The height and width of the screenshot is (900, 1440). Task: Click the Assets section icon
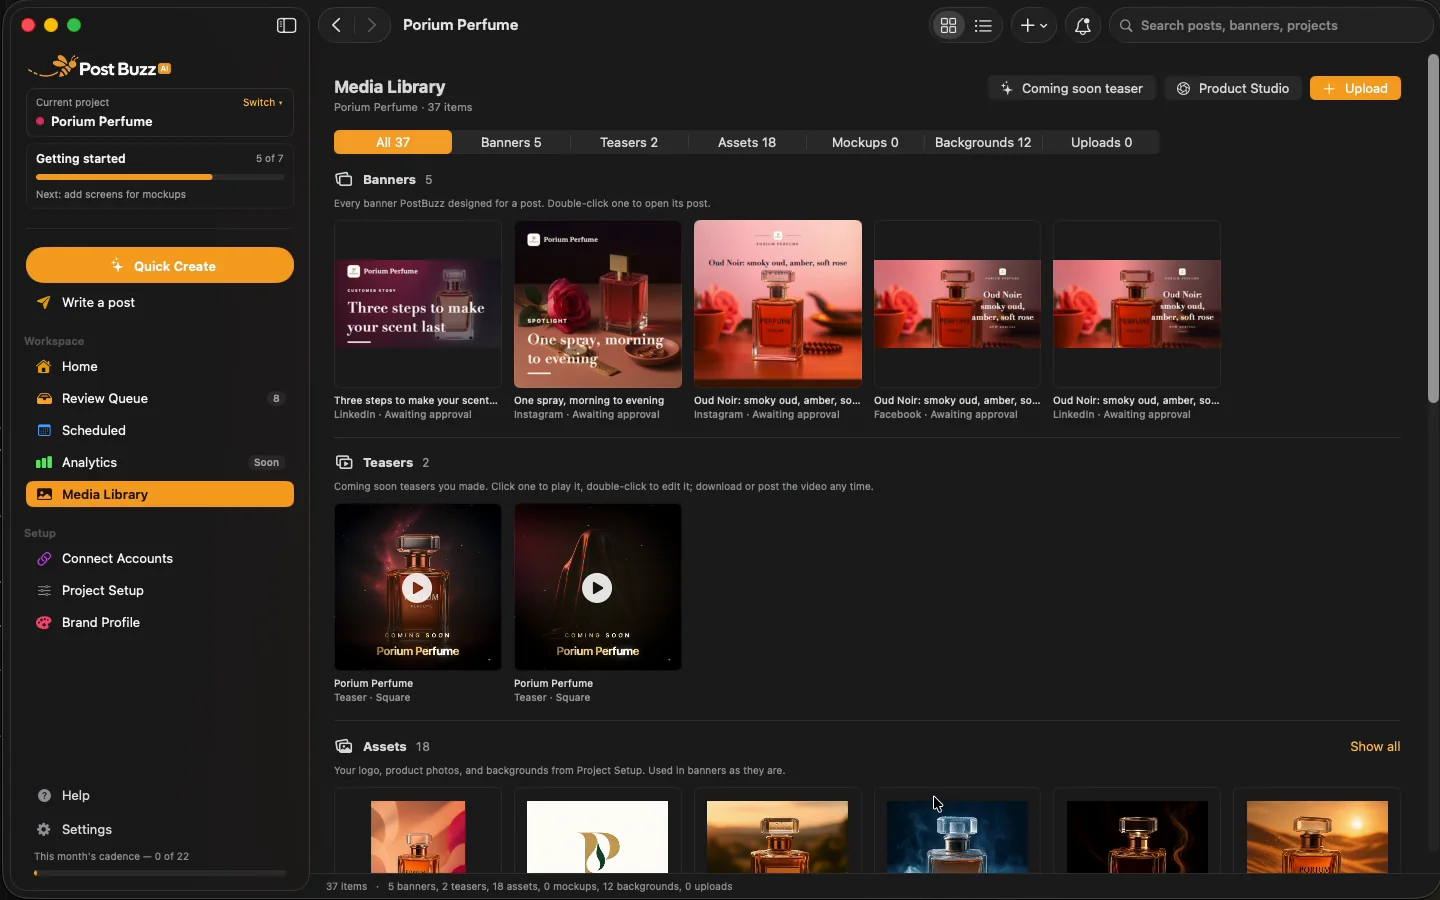pos(344,747)
